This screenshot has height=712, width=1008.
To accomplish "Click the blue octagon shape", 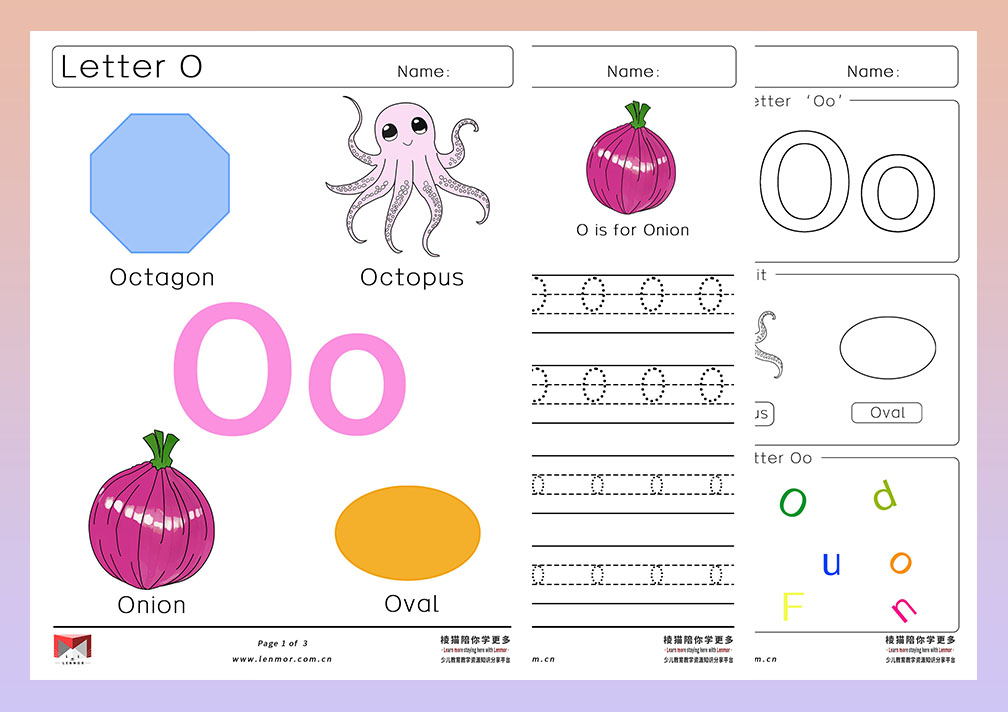I will (160, 183).
